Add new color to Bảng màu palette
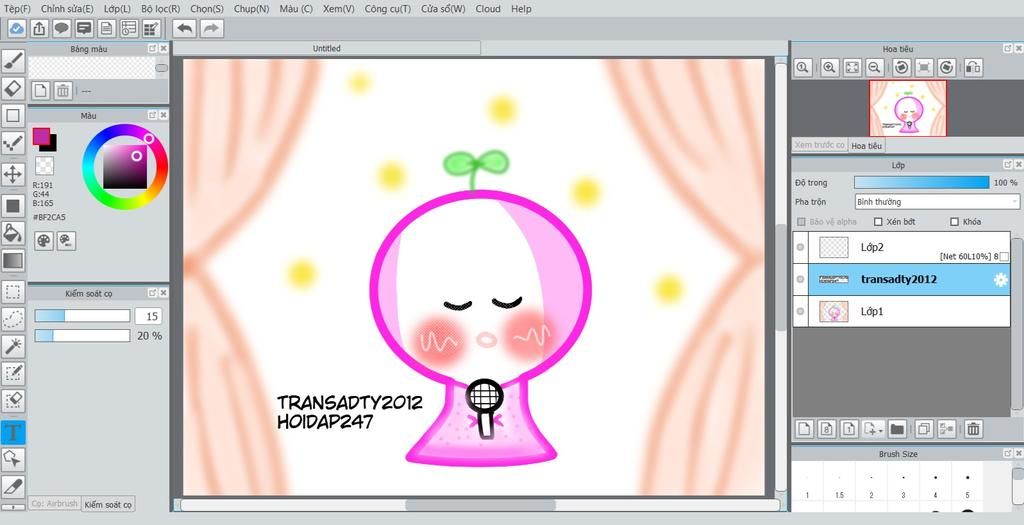This screenshot has width=1024, height=525. [40, 91]
